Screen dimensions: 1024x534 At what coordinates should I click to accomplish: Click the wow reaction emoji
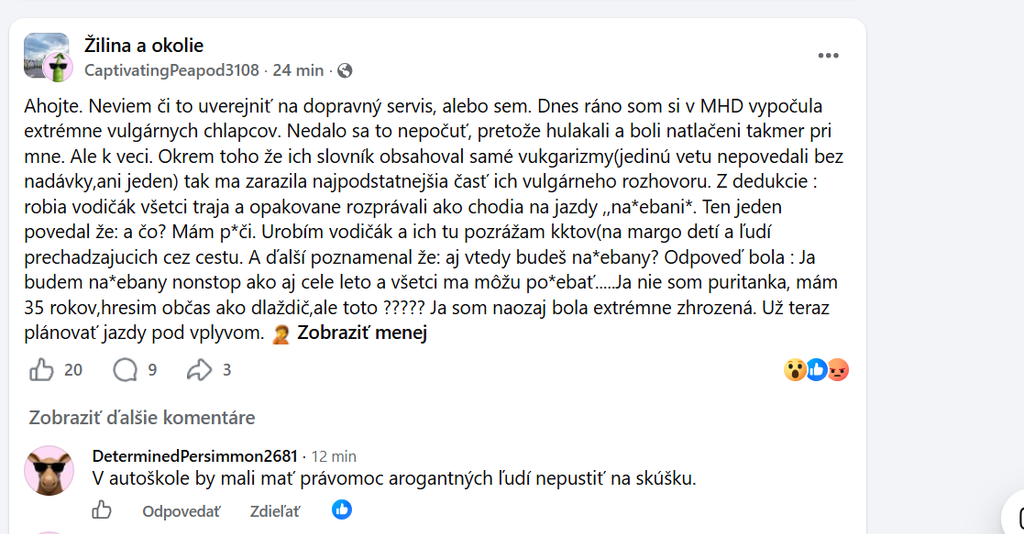[794, 370]
